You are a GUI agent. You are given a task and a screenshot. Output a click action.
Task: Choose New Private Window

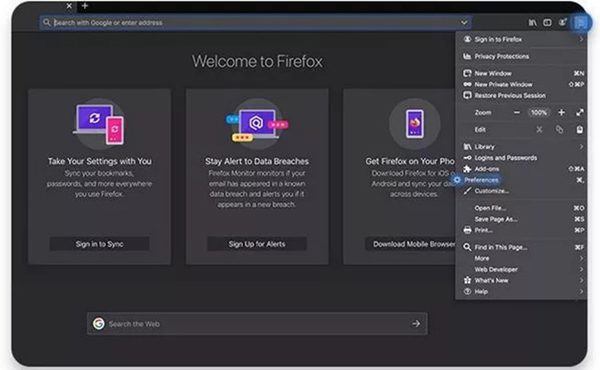pyautogui.click(x=521, y=84)
